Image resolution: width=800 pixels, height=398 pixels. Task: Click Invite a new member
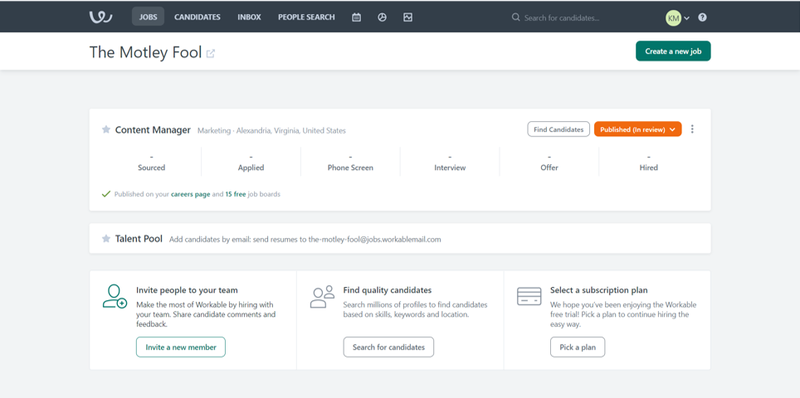[x=181, y=347]
